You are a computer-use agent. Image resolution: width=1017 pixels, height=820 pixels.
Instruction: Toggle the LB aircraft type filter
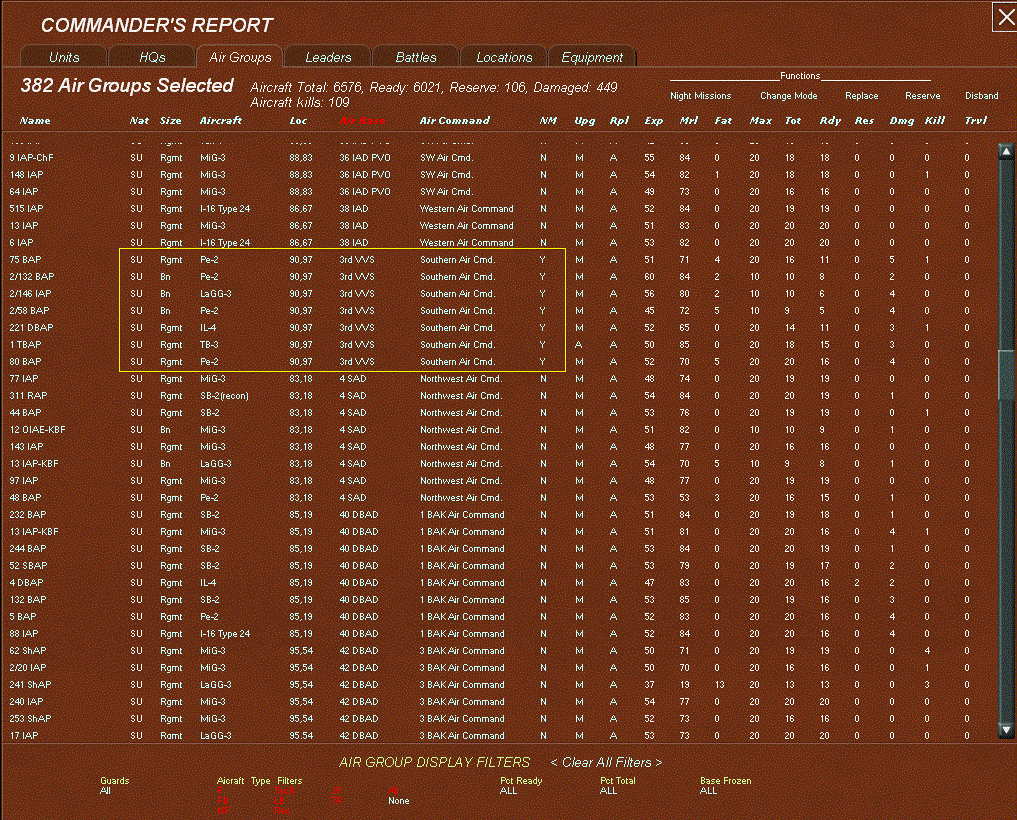(279, 801)
